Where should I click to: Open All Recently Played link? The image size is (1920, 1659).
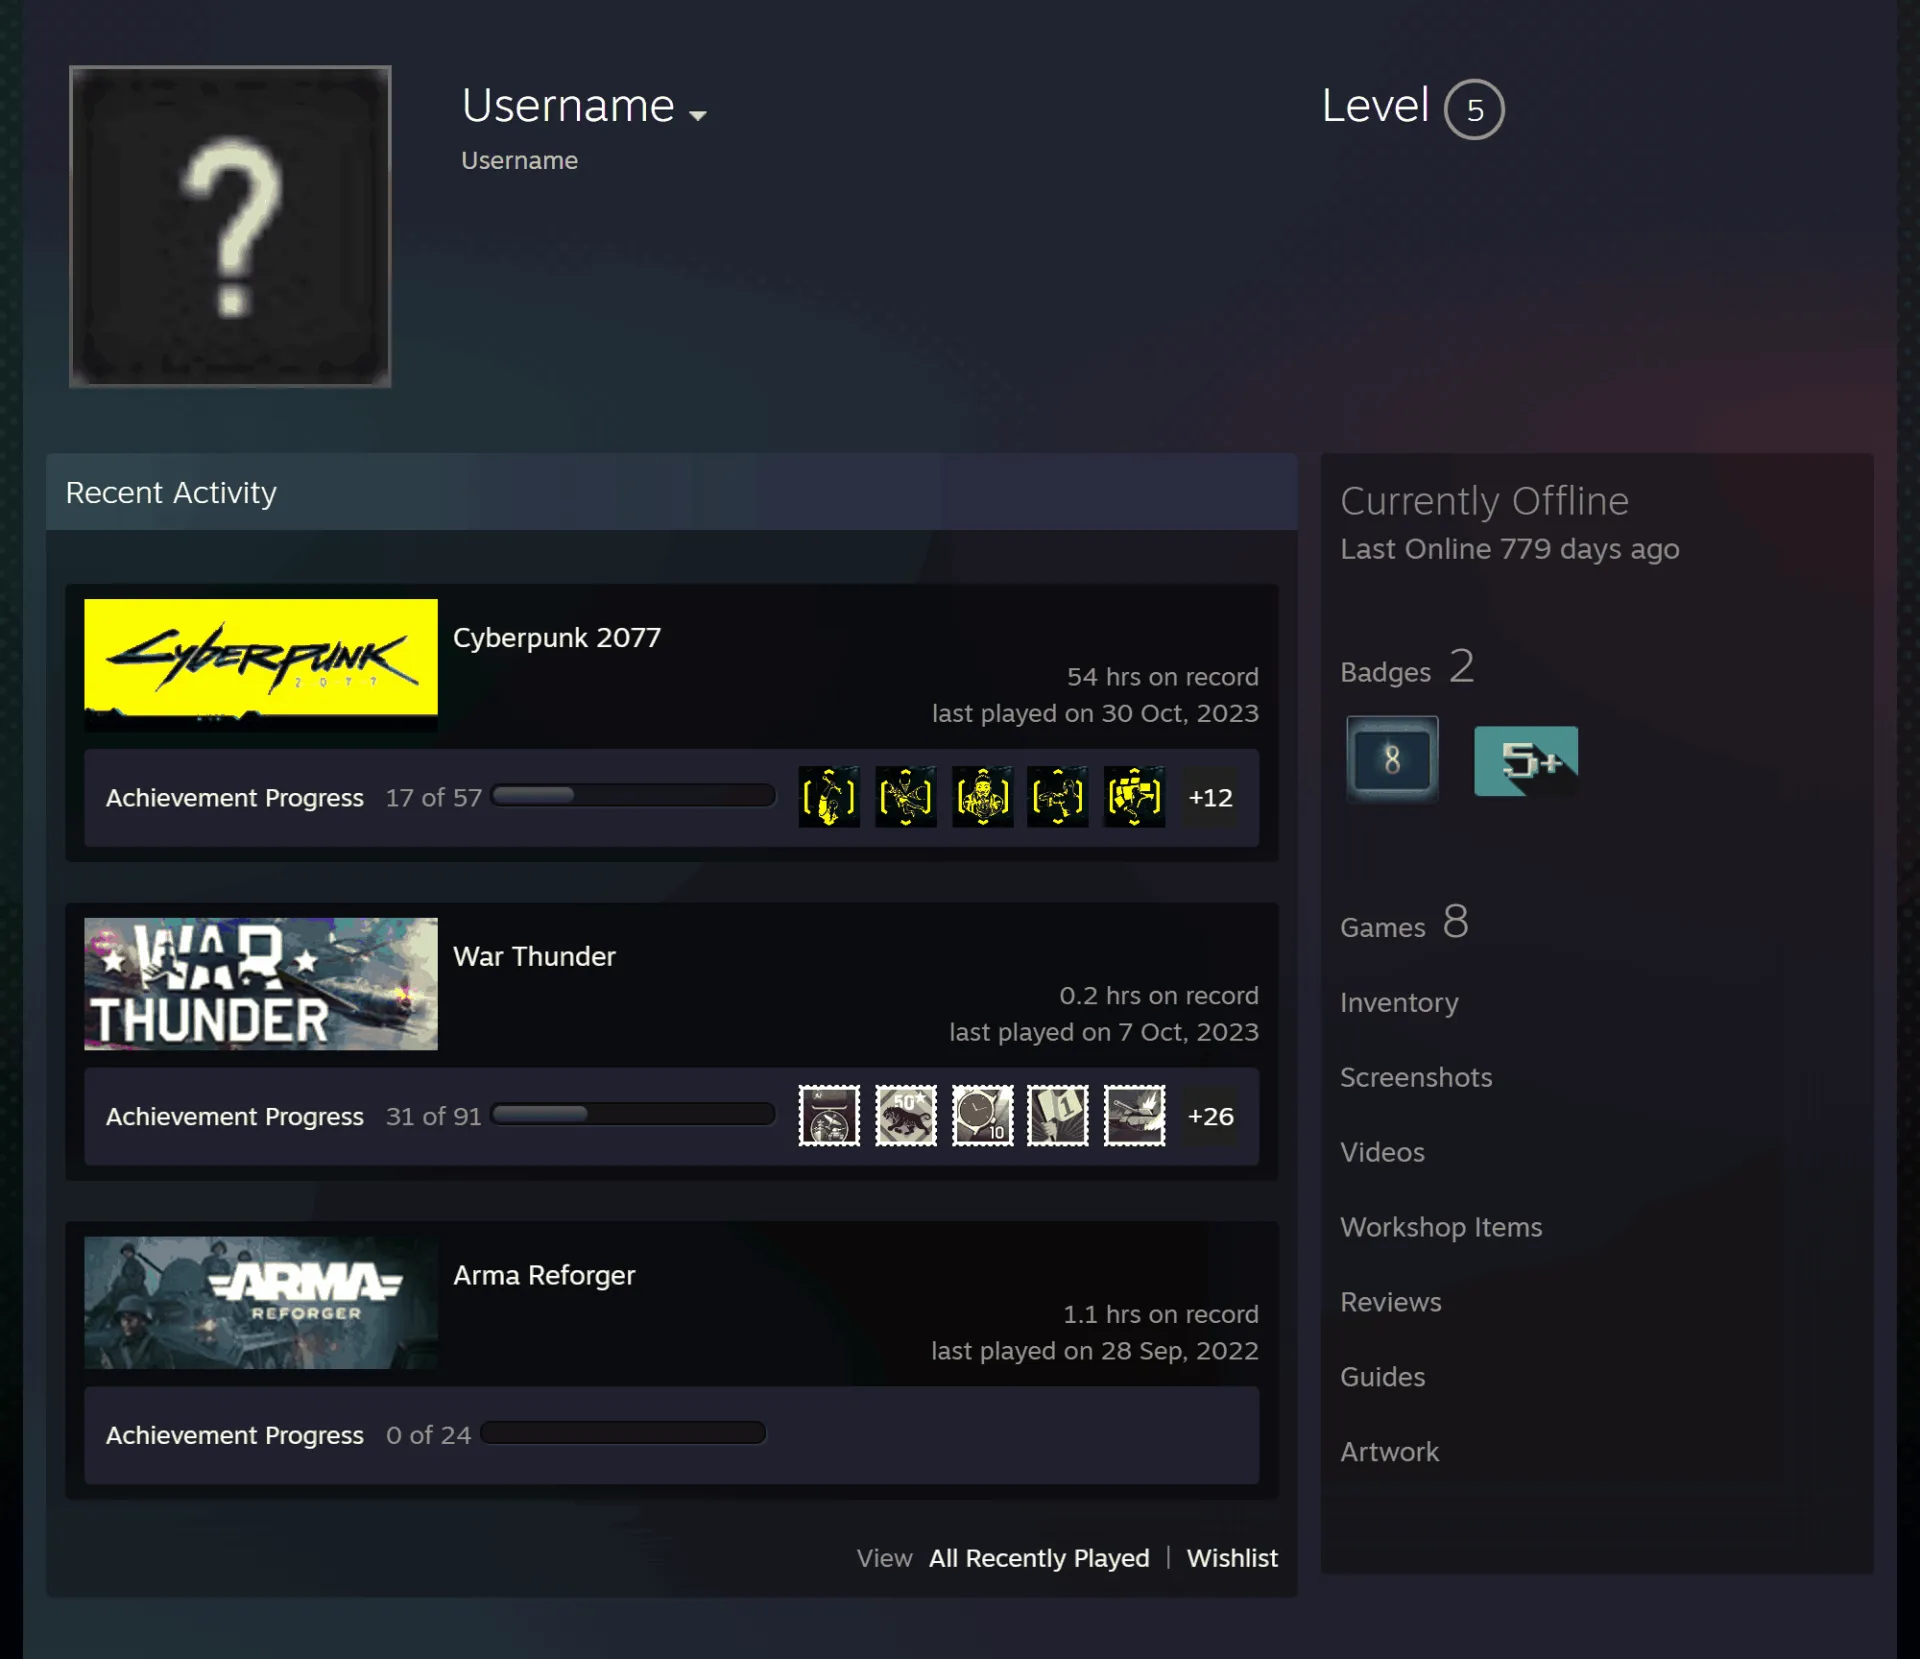(1039, 1558)
